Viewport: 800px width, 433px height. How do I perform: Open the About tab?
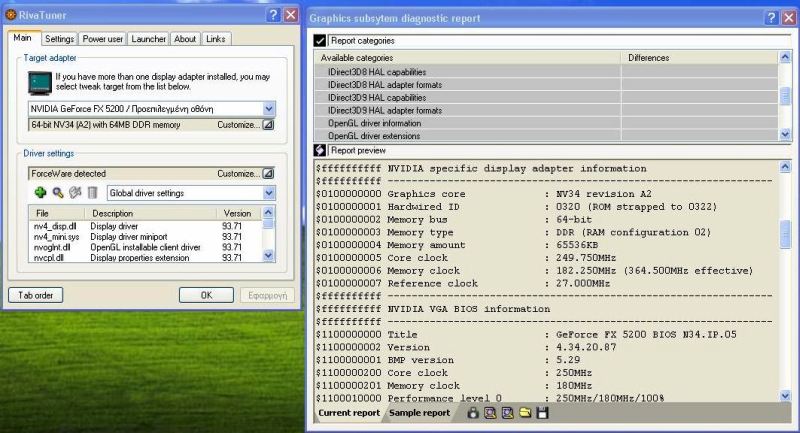(185, 39)
